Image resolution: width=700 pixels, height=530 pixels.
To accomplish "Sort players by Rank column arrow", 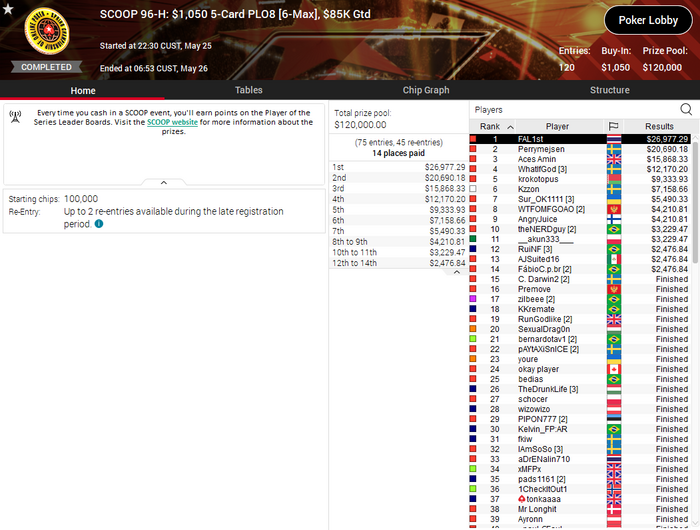I will pos(510,127).
